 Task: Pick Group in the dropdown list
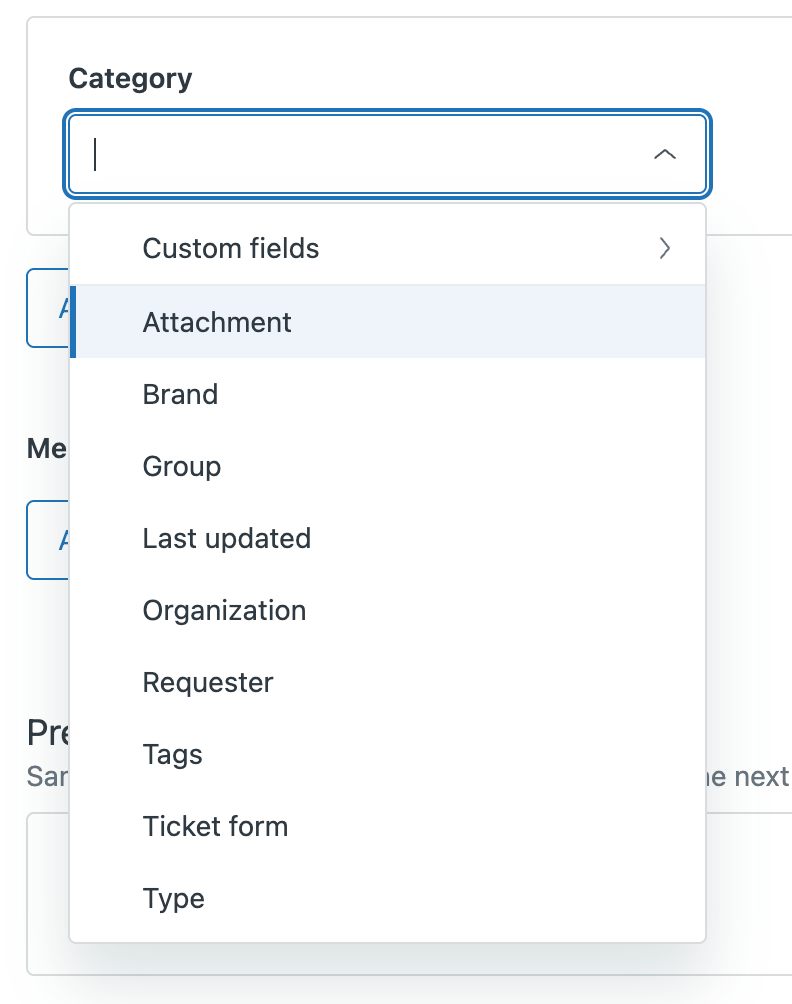click(182, 466)
